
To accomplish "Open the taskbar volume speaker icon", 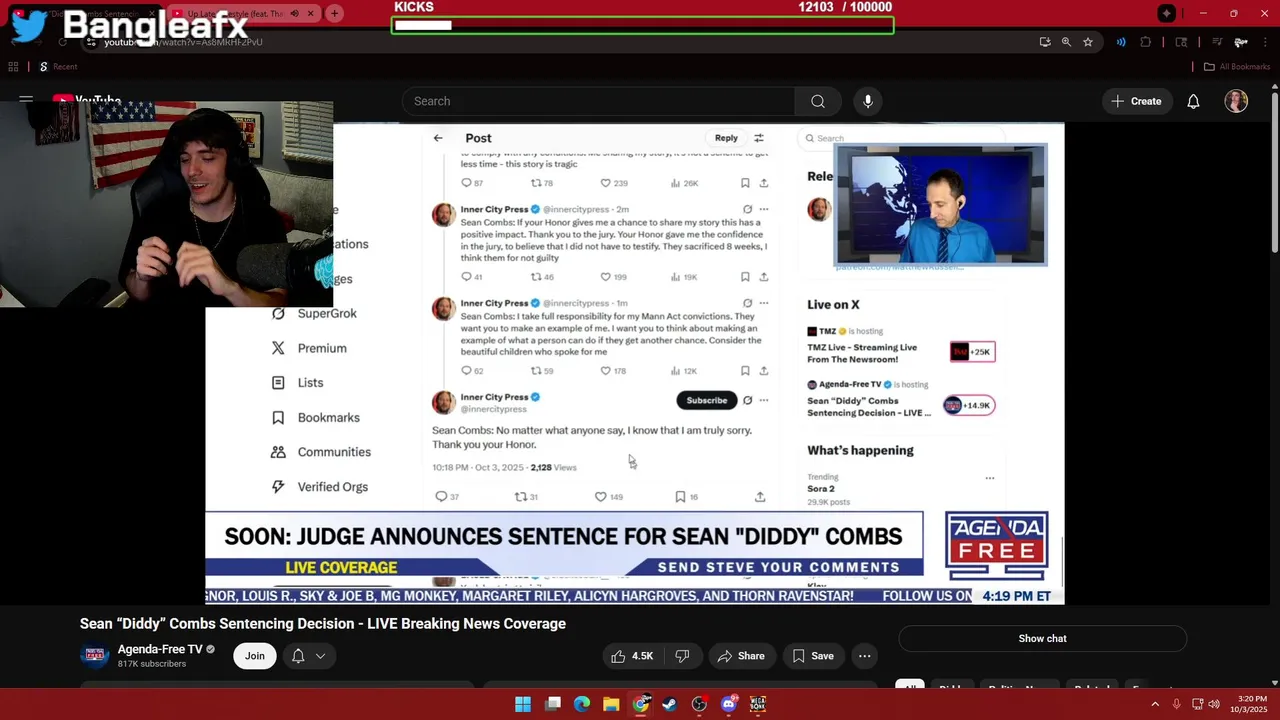I will pyautogui.click(x=1214, y=704).
